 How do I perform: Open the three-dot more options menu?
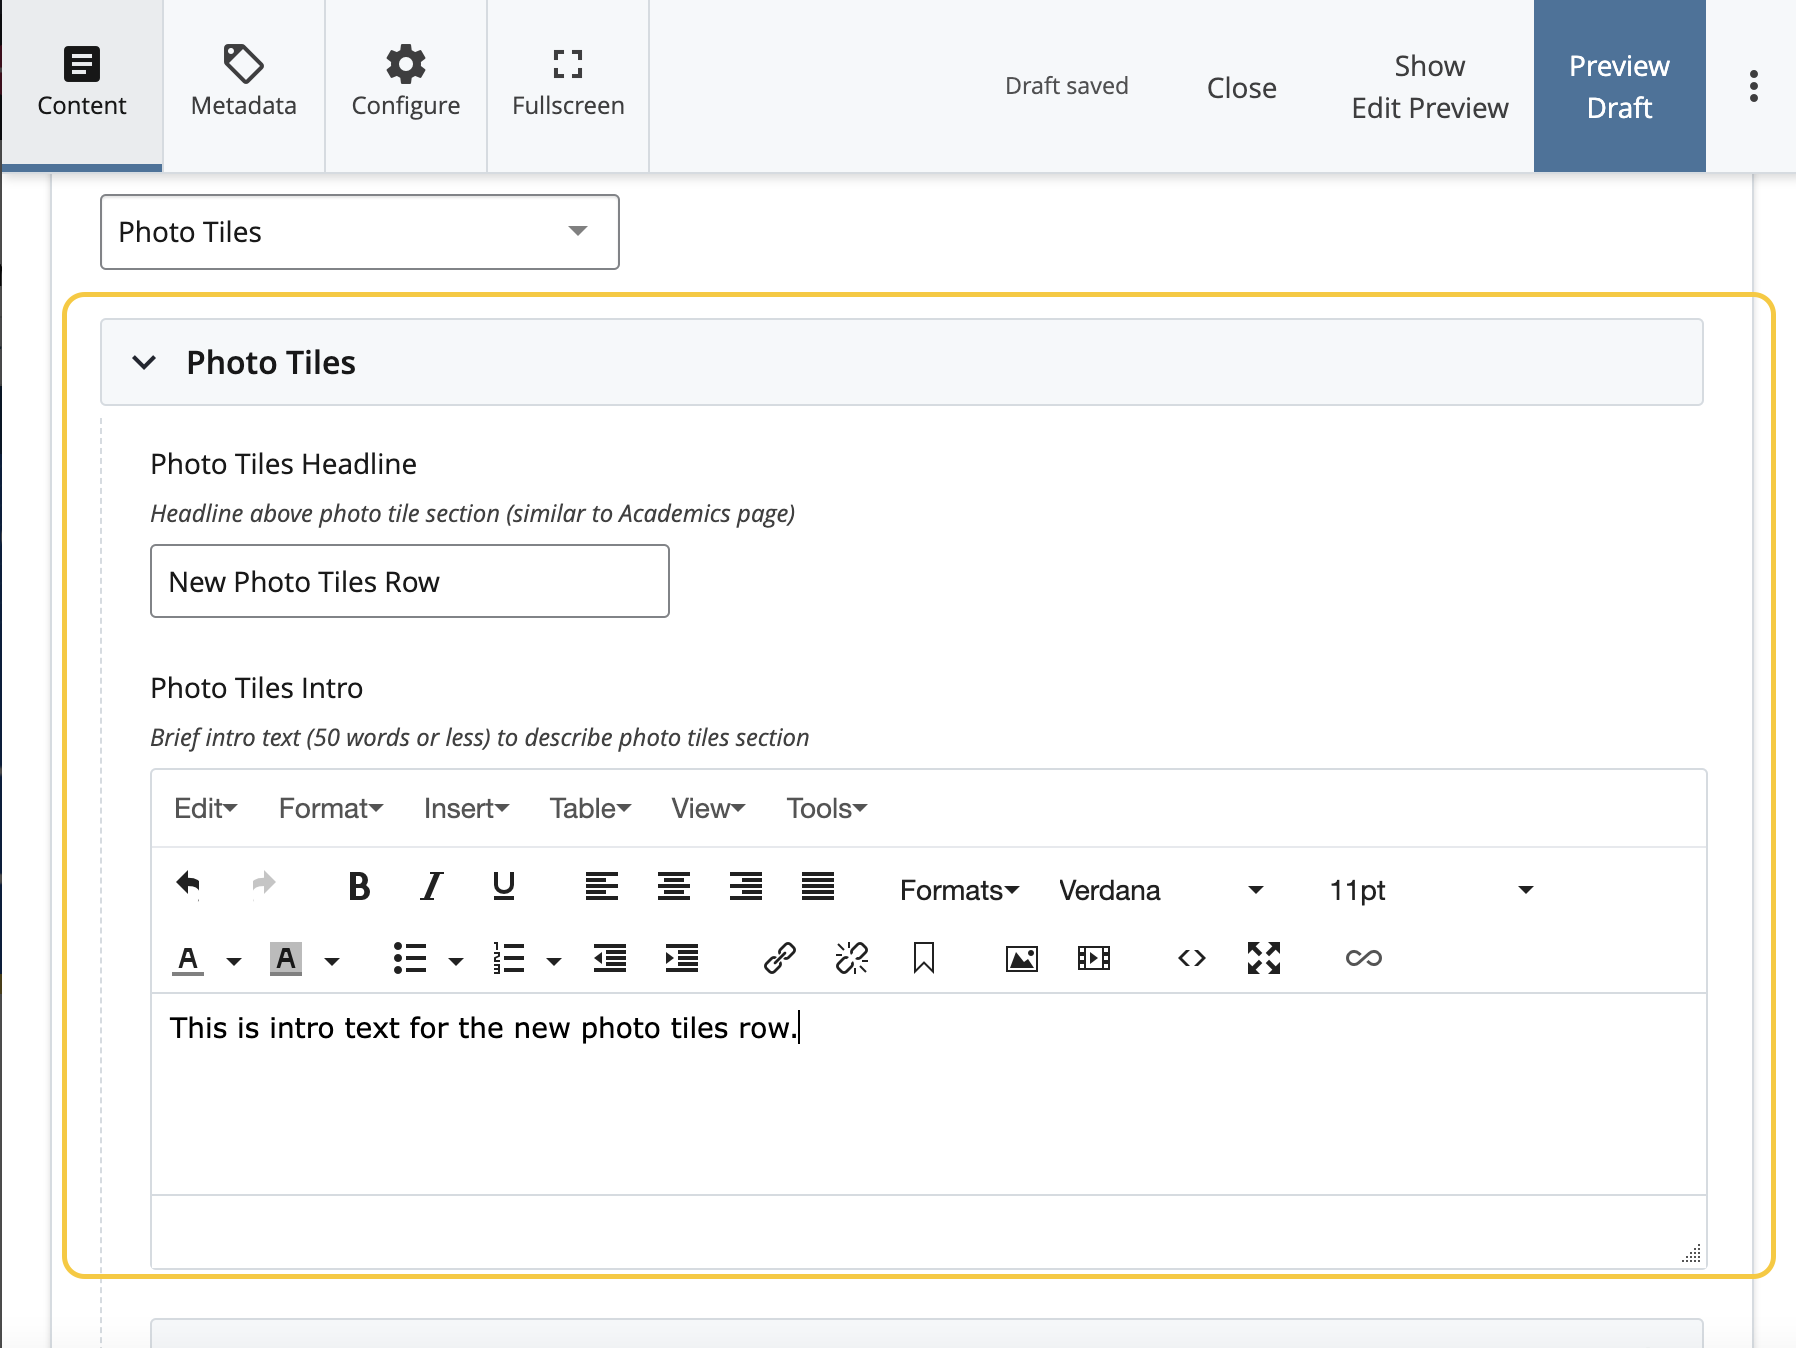tap(1754, 86)
